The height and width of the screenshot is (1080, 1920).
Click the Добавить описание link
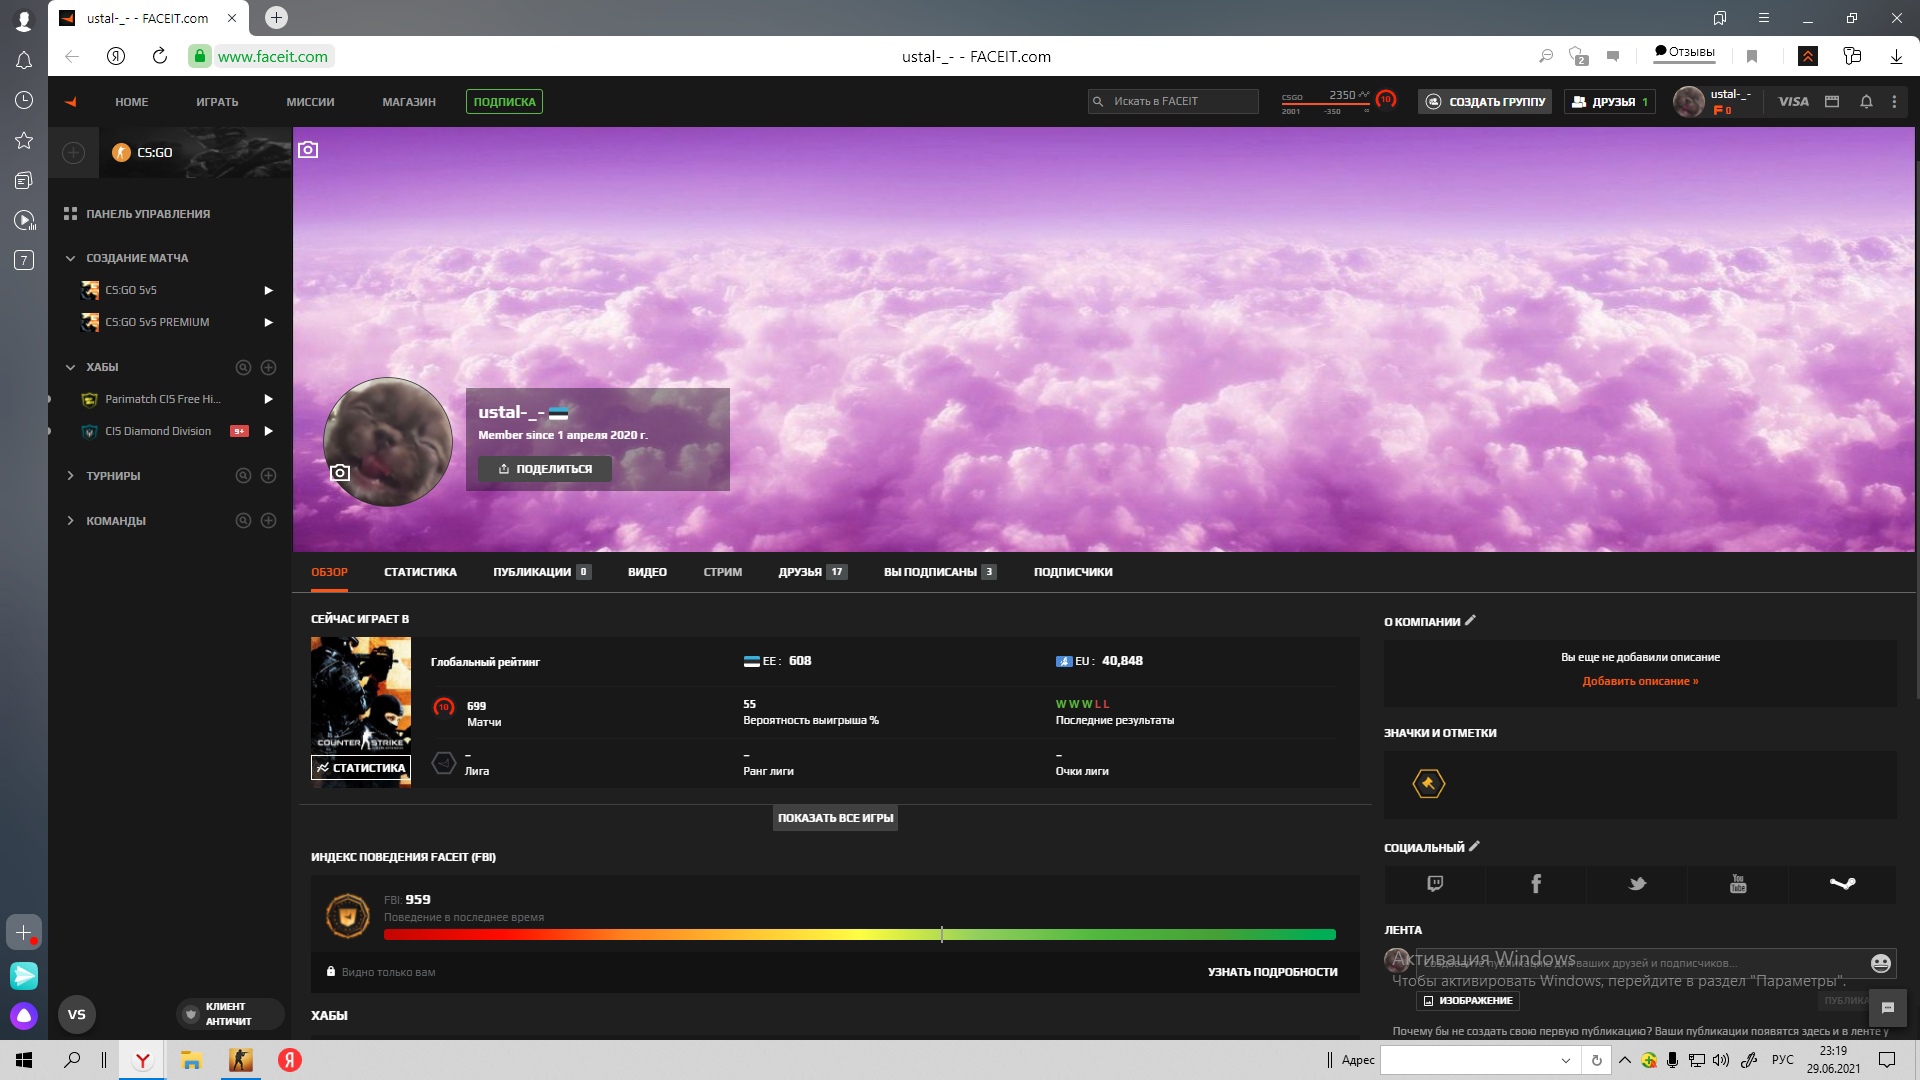click(1640, 681)
